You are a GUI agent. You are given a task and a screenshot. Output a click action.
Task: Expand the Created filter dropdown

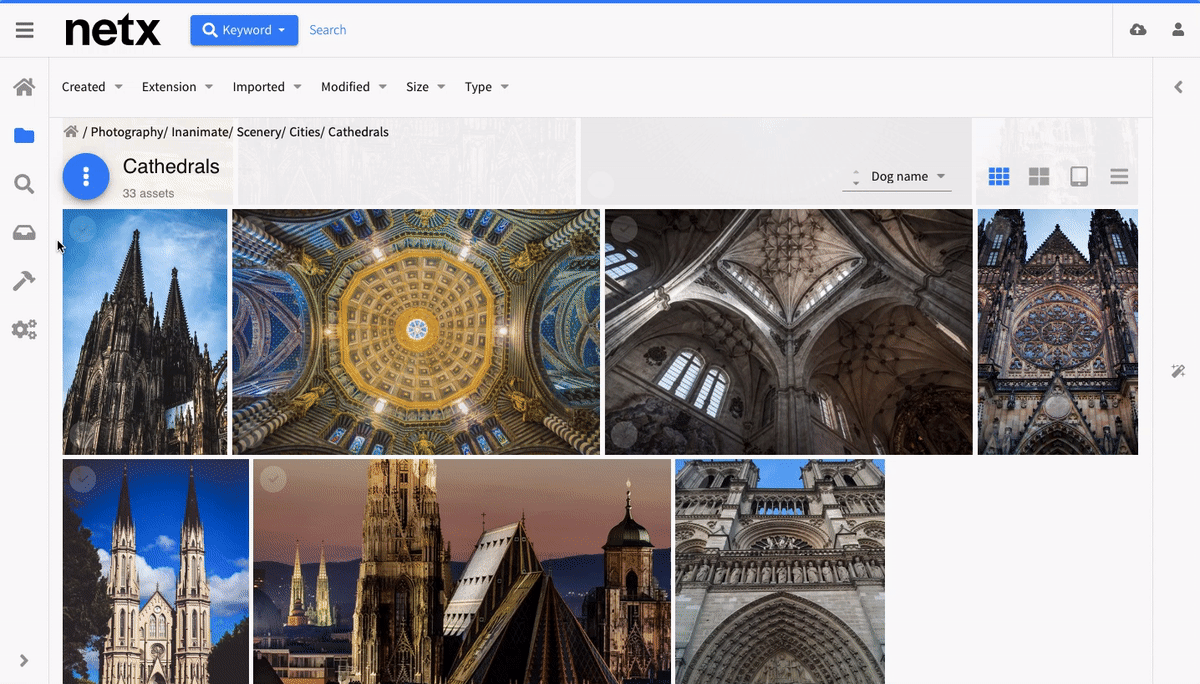(92, 87)
